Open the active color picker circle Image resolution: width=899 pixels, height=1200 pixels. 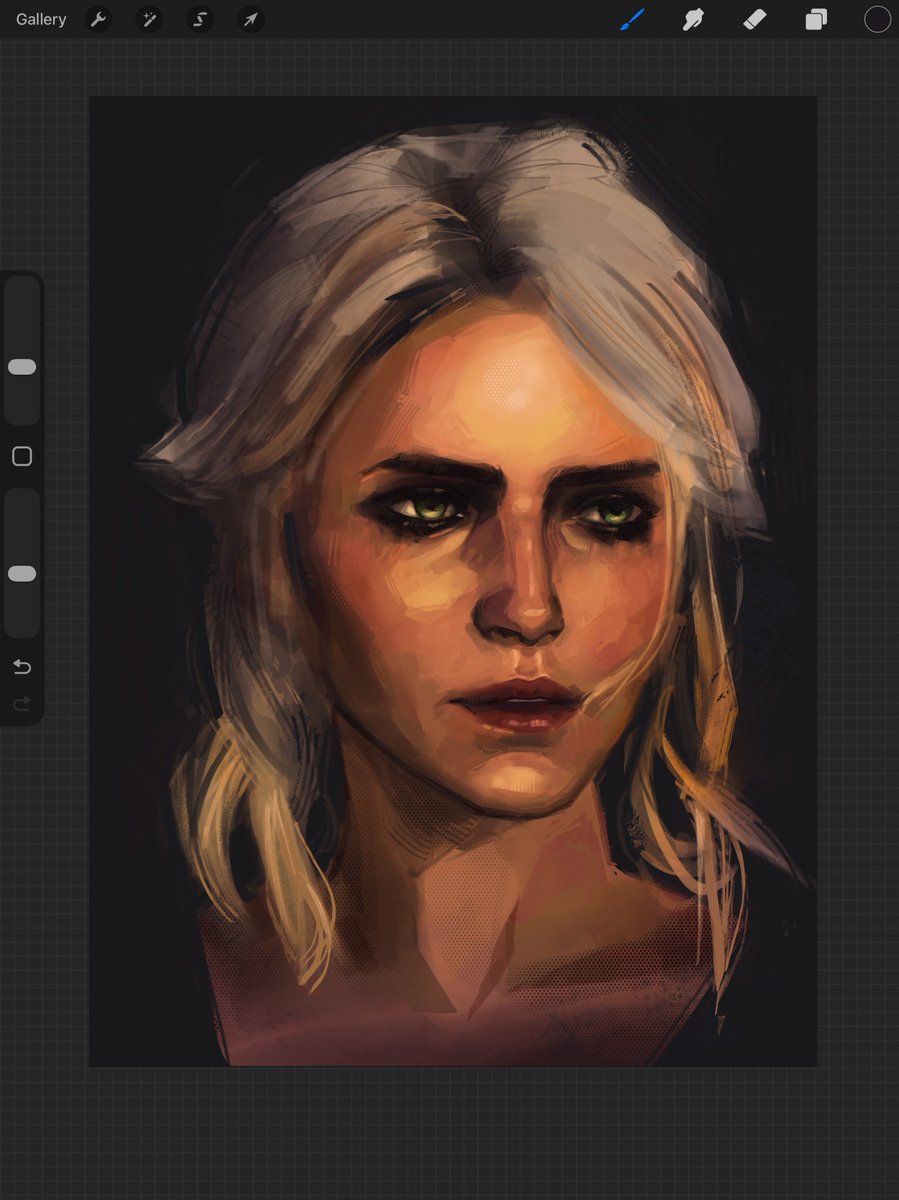(x=877, y=19)
